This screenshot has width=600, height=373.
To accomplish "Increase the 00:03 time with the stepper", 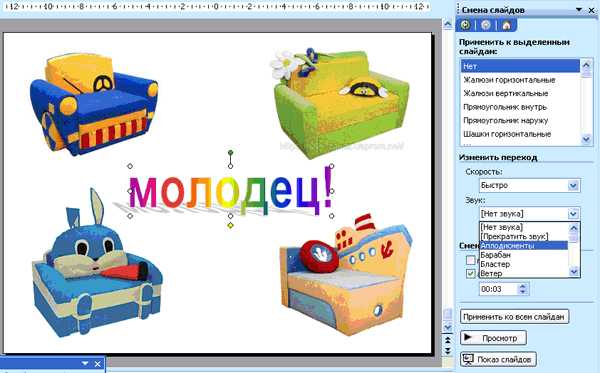I will (523, 286).
